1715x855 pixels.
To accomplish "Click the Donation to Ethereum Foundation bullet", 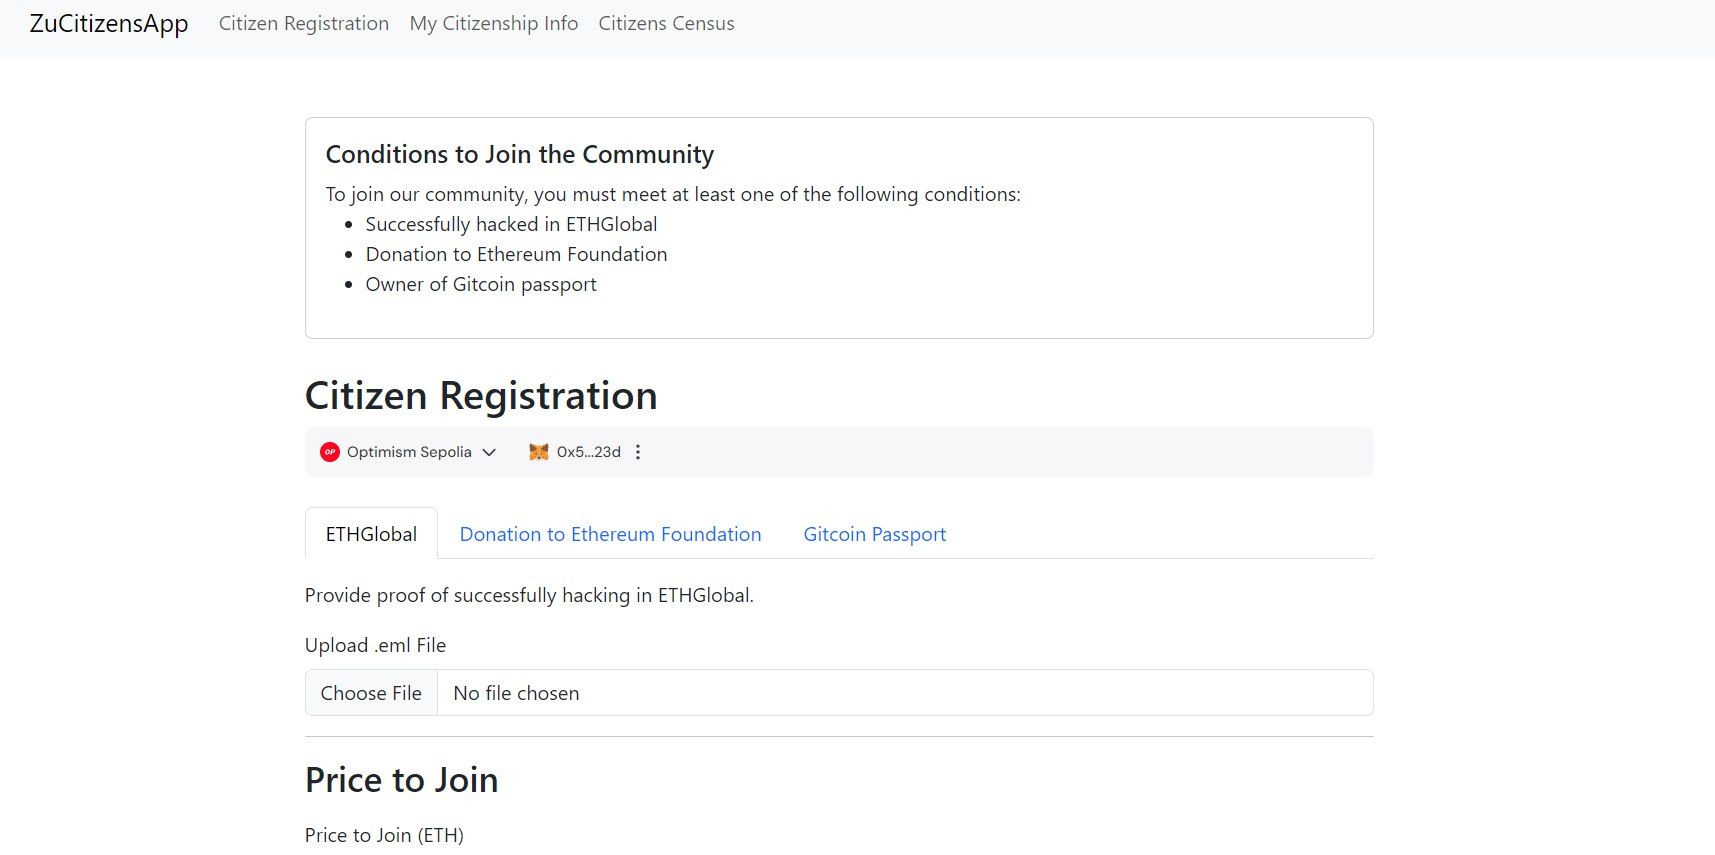I will [x=517, y=254].
